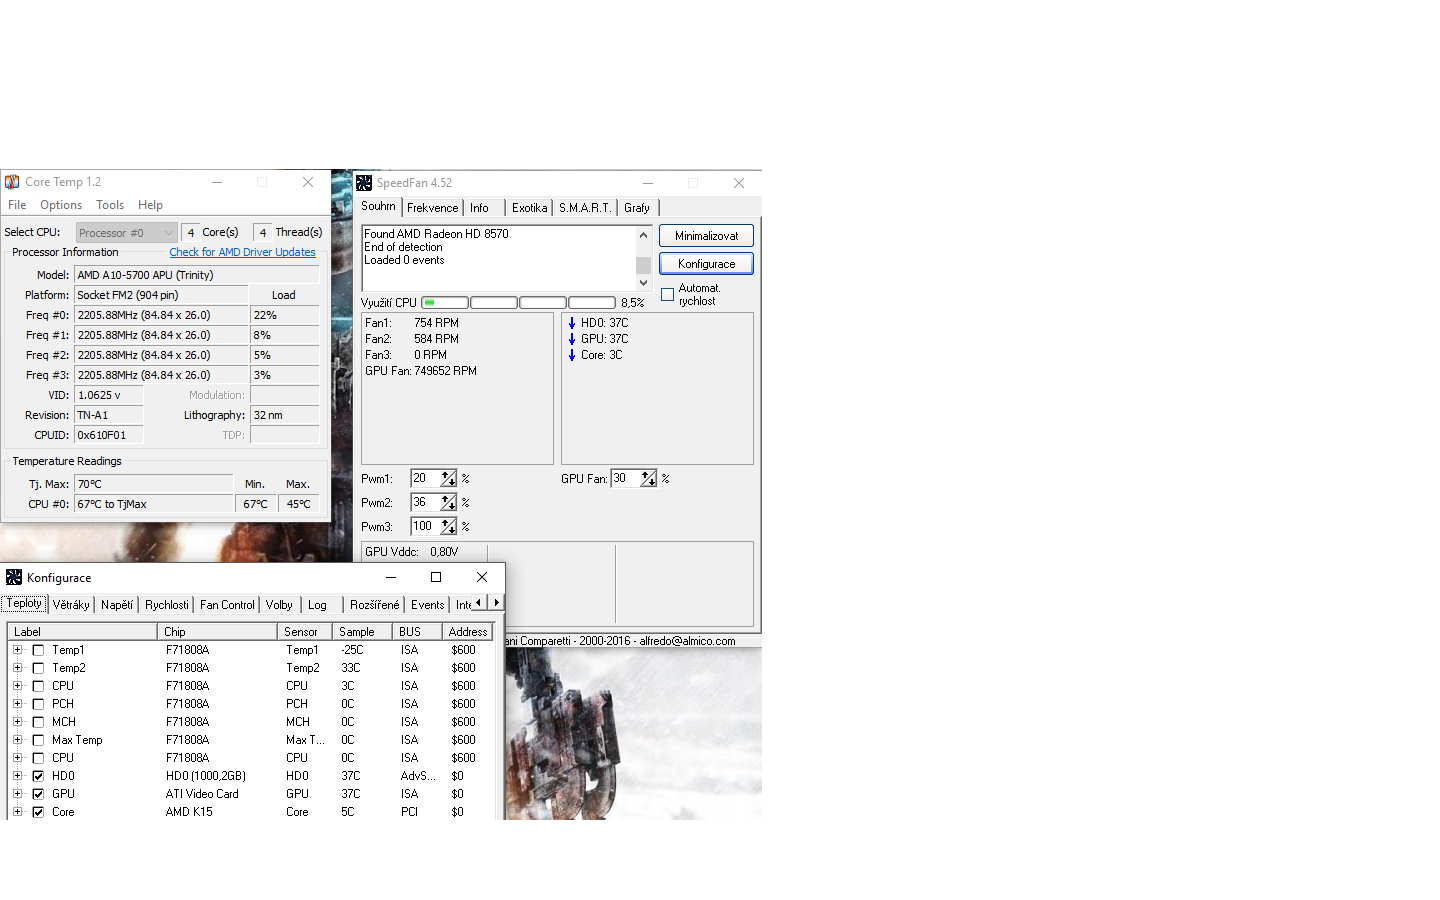Click the GPU Fan value field showing 30
The height and width of the screenshot is (900, 1440).
click(625, 479)
